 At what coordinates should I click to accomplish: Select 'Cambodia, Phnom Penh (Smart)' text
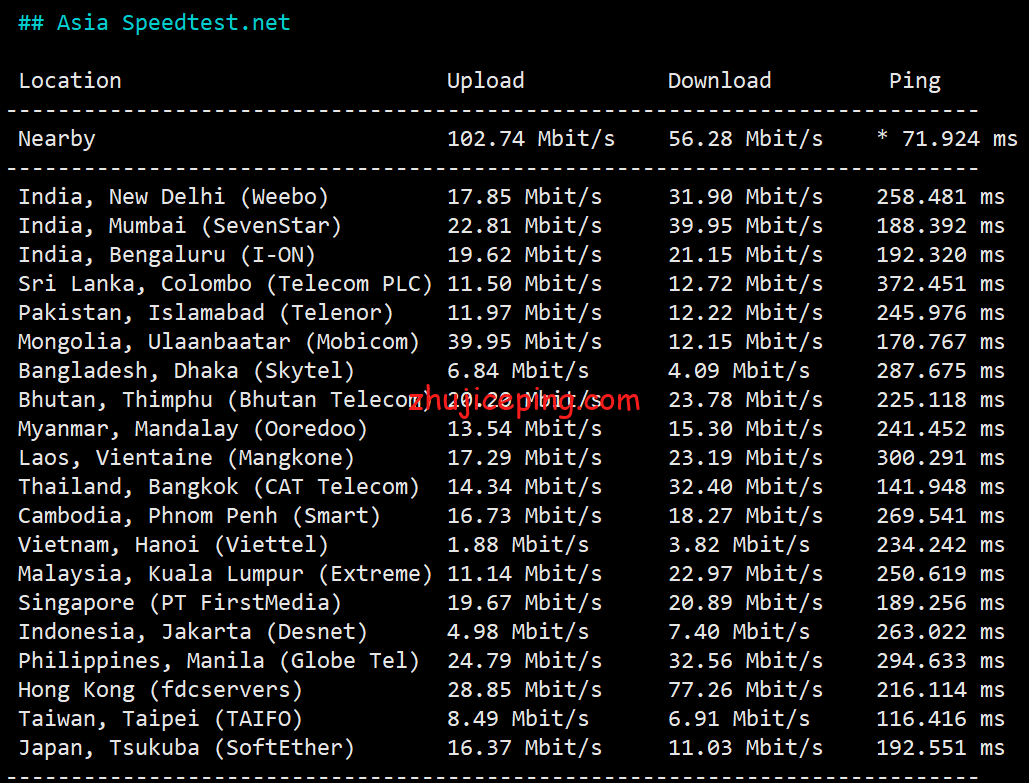(x=199, y=515)
